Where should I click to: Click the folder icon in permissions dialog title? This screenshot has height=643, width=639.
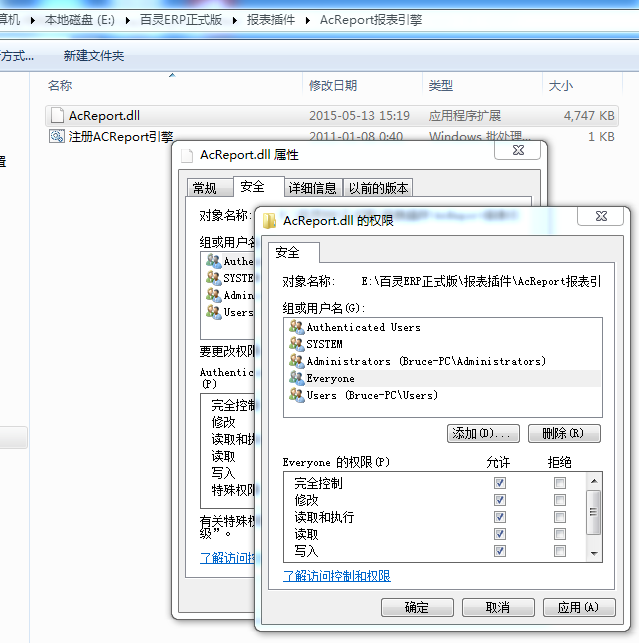269,221
